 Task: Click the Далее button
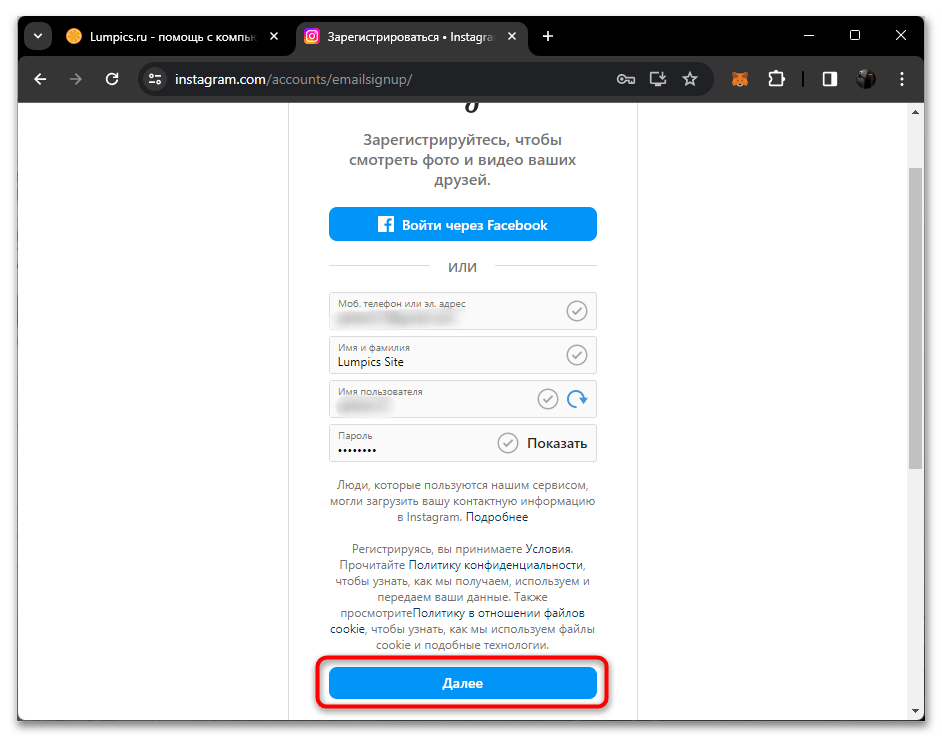tap(463, 683)
